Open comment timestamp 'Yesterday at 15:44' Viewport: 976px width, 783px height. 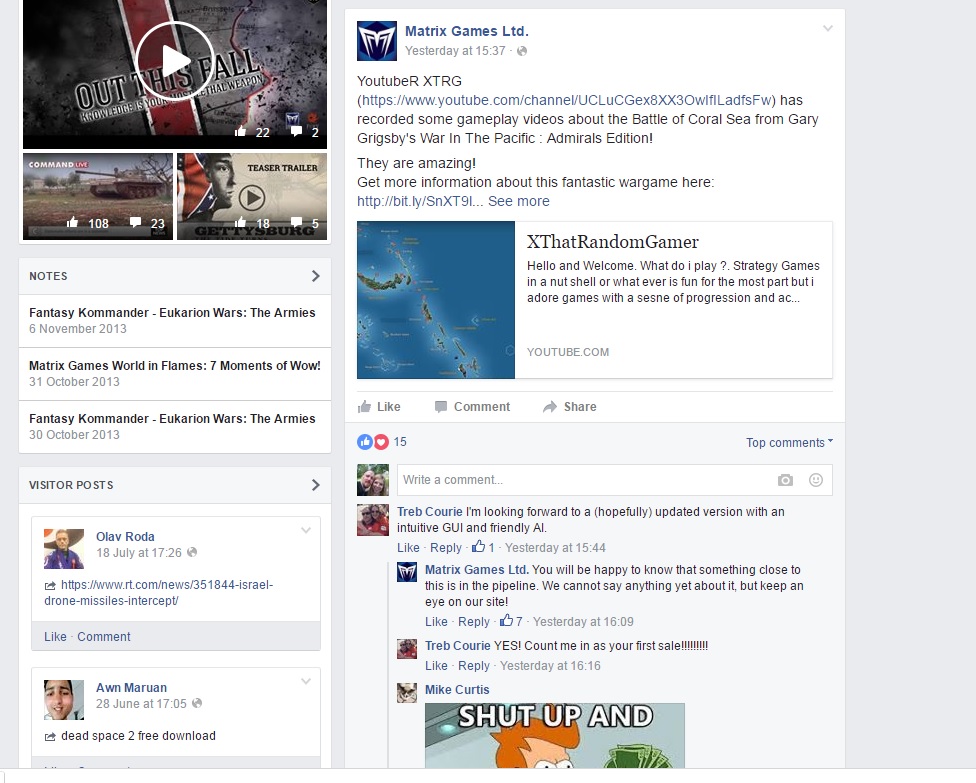coord(555,548)
